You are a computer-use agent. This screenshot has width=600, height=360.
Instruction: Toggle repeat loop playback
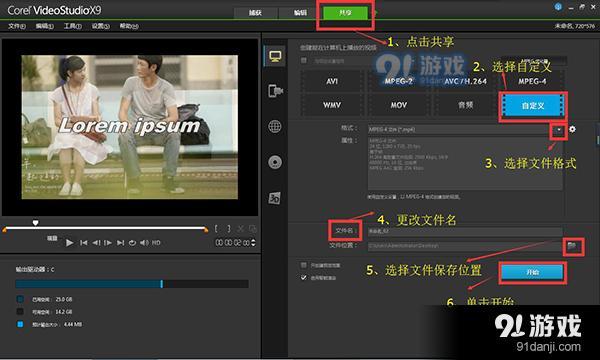(x=132, y=243)
